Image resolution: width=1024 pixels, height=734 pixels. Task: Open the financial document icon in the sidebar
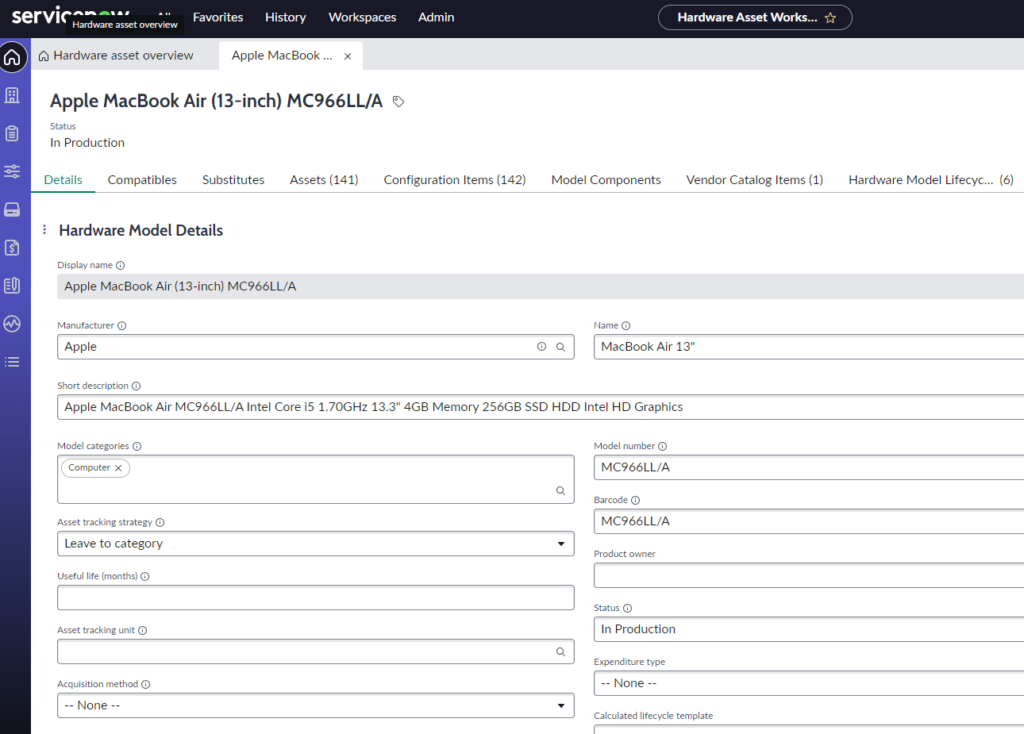tap(13, 247)
